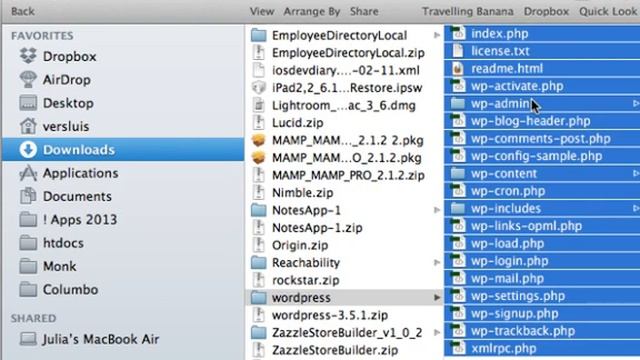Screen dimensions: 640x360
Task: Click the wp-admin folder icon
Action: pos(458,103)
